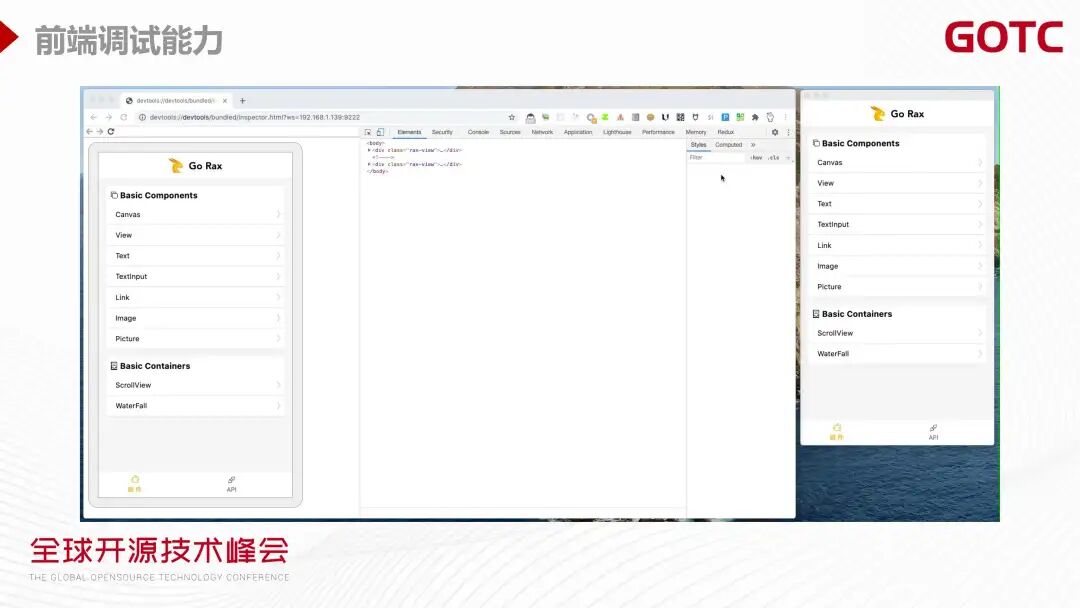Click the browser back arrow
The height and width of the screenshot is (608, 1080).
click(x=94, y=117)
